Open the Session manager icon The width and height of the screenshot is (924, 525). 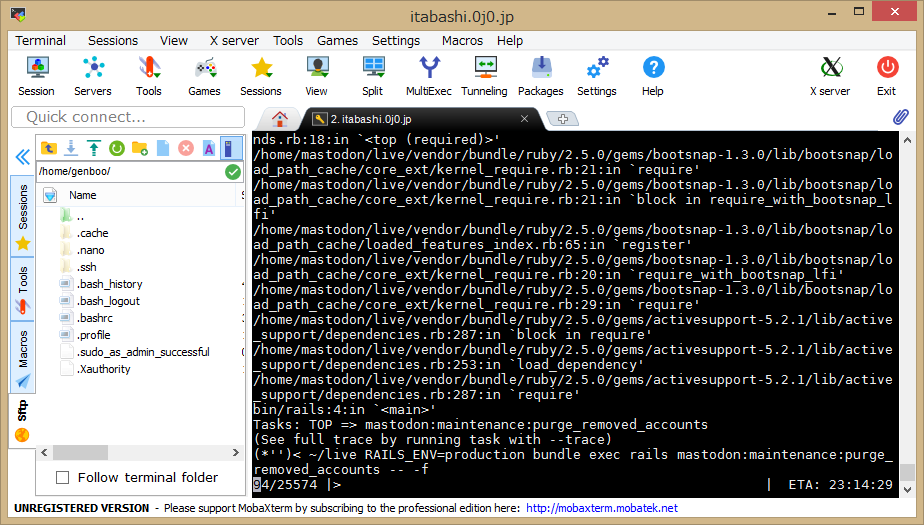click(x=36, y=76)
